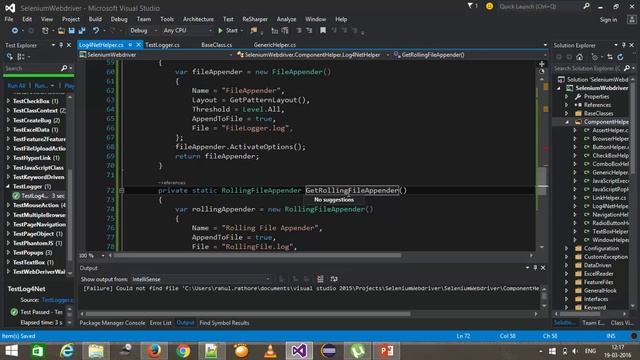Switch to Team Explorer bottom tab

593,323
